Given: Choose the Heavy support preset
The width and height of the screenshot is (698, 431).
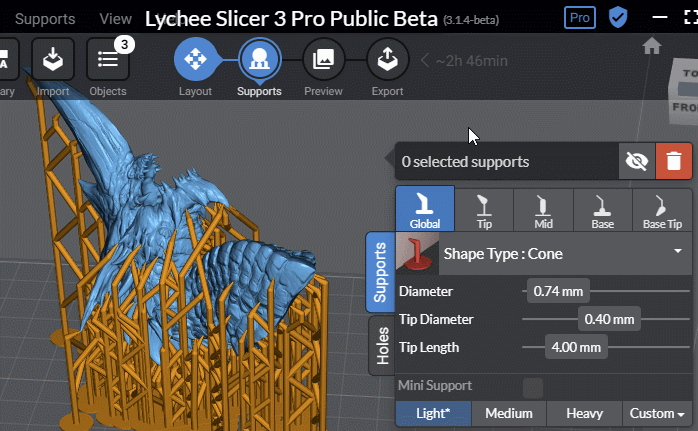Looking at the screenshot, I should point(584,413).
